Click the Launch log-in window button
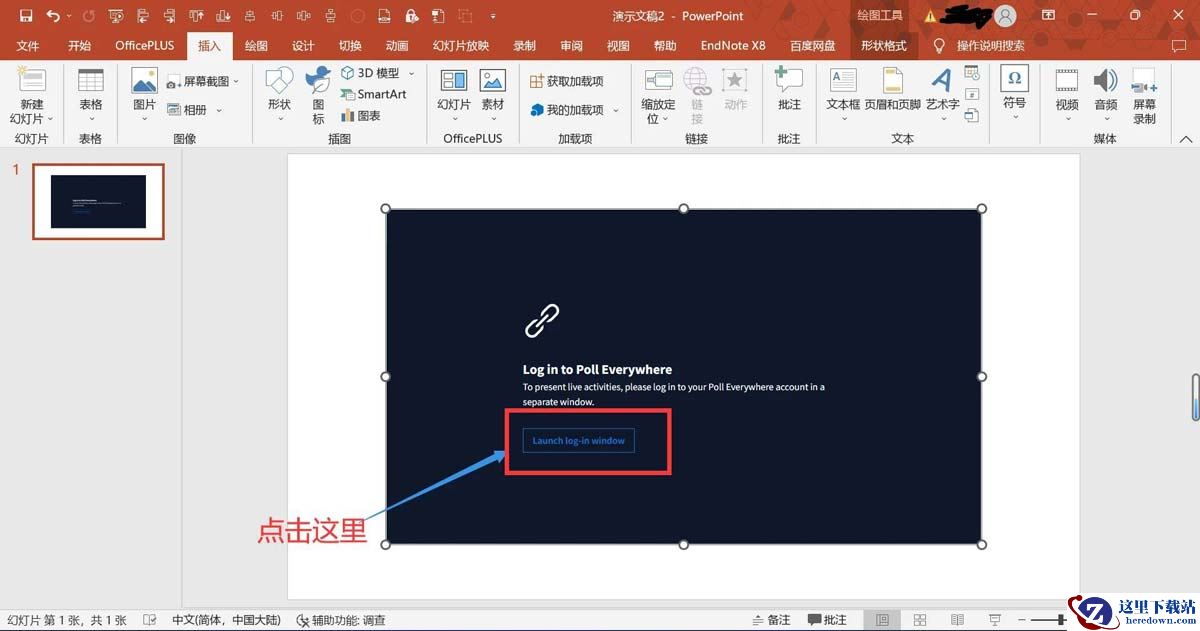This screenshot has width=1200, height=631. (578, 441)
